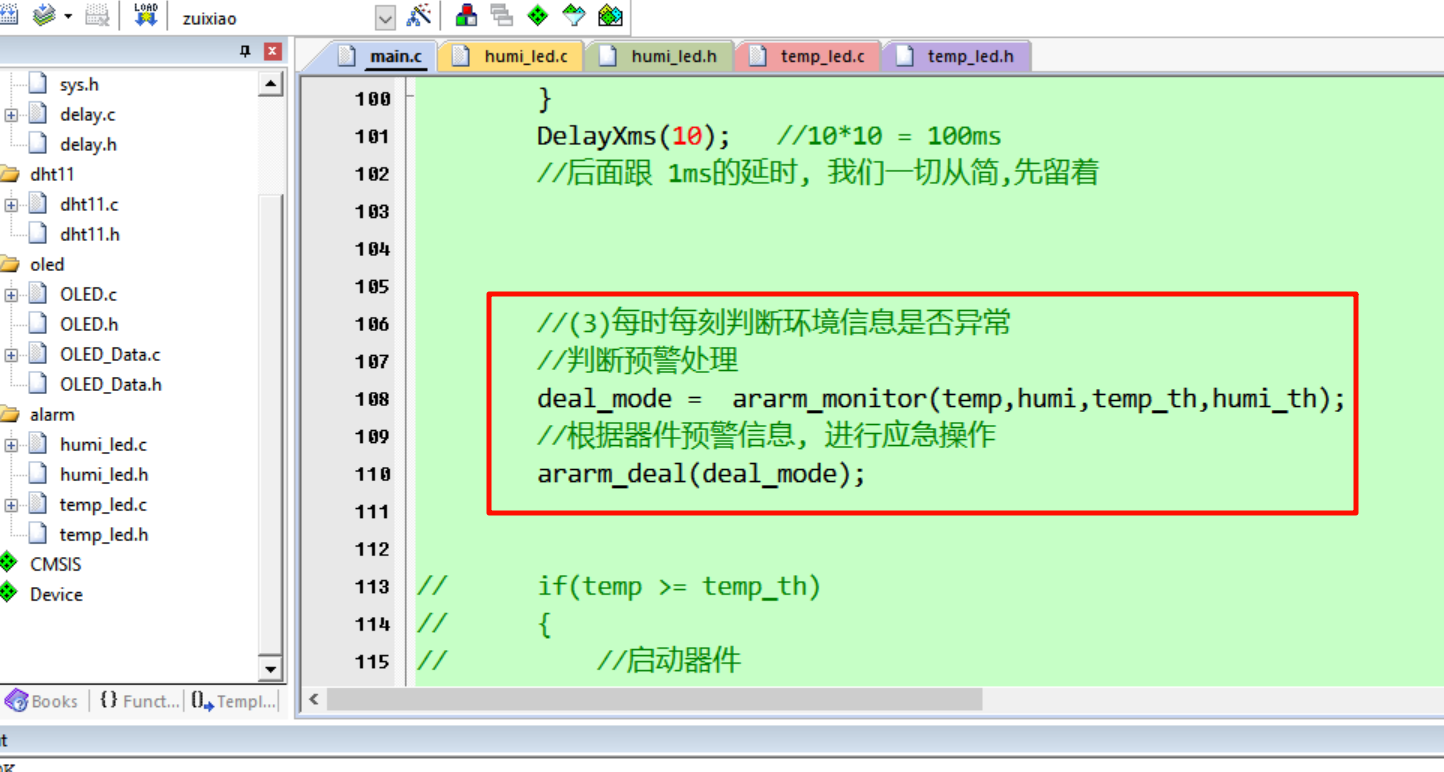1444x772 pixels.
Task: Click the CMSIS component diamond icon
Action: [x=8, y=562]
